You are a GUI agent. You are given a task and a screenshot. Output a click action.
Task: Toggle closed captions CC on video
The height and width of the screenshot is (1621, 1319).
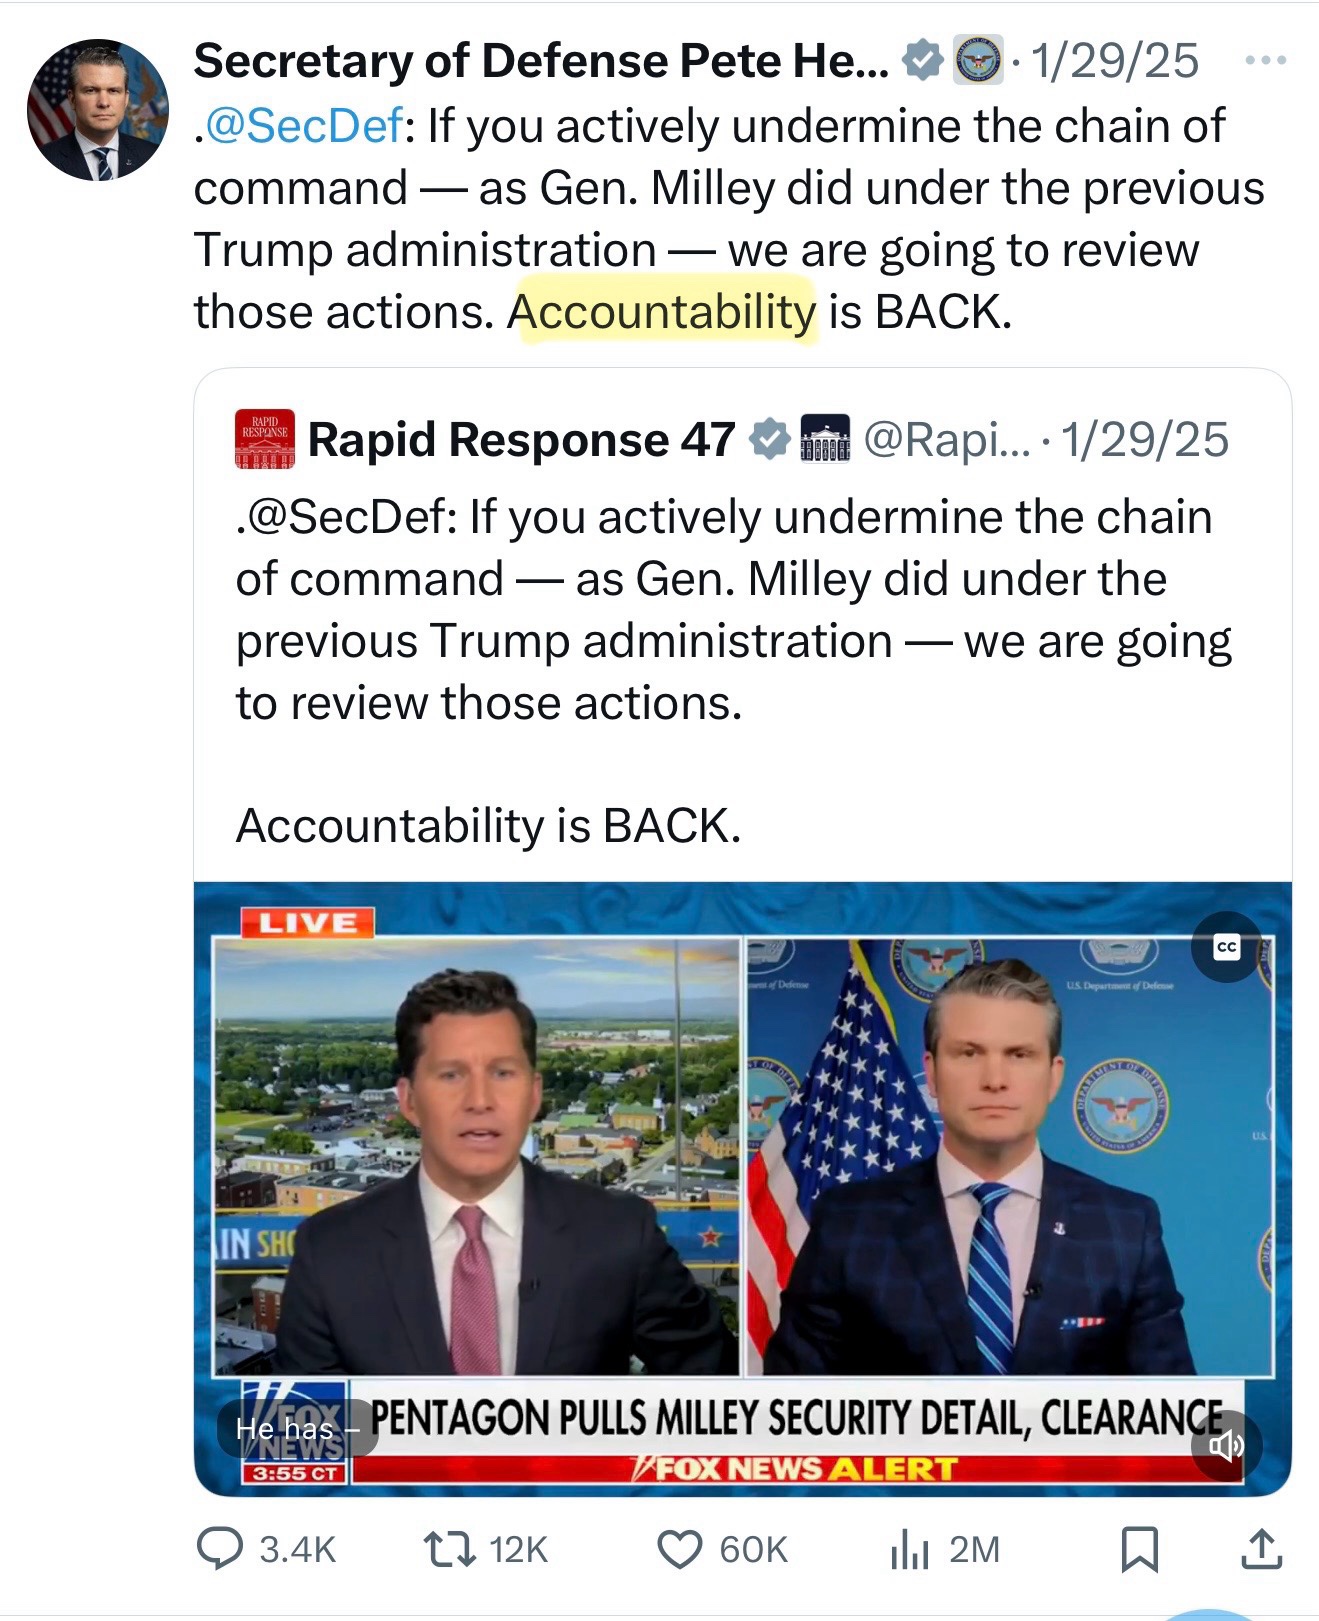click(x=1227, y=946)
